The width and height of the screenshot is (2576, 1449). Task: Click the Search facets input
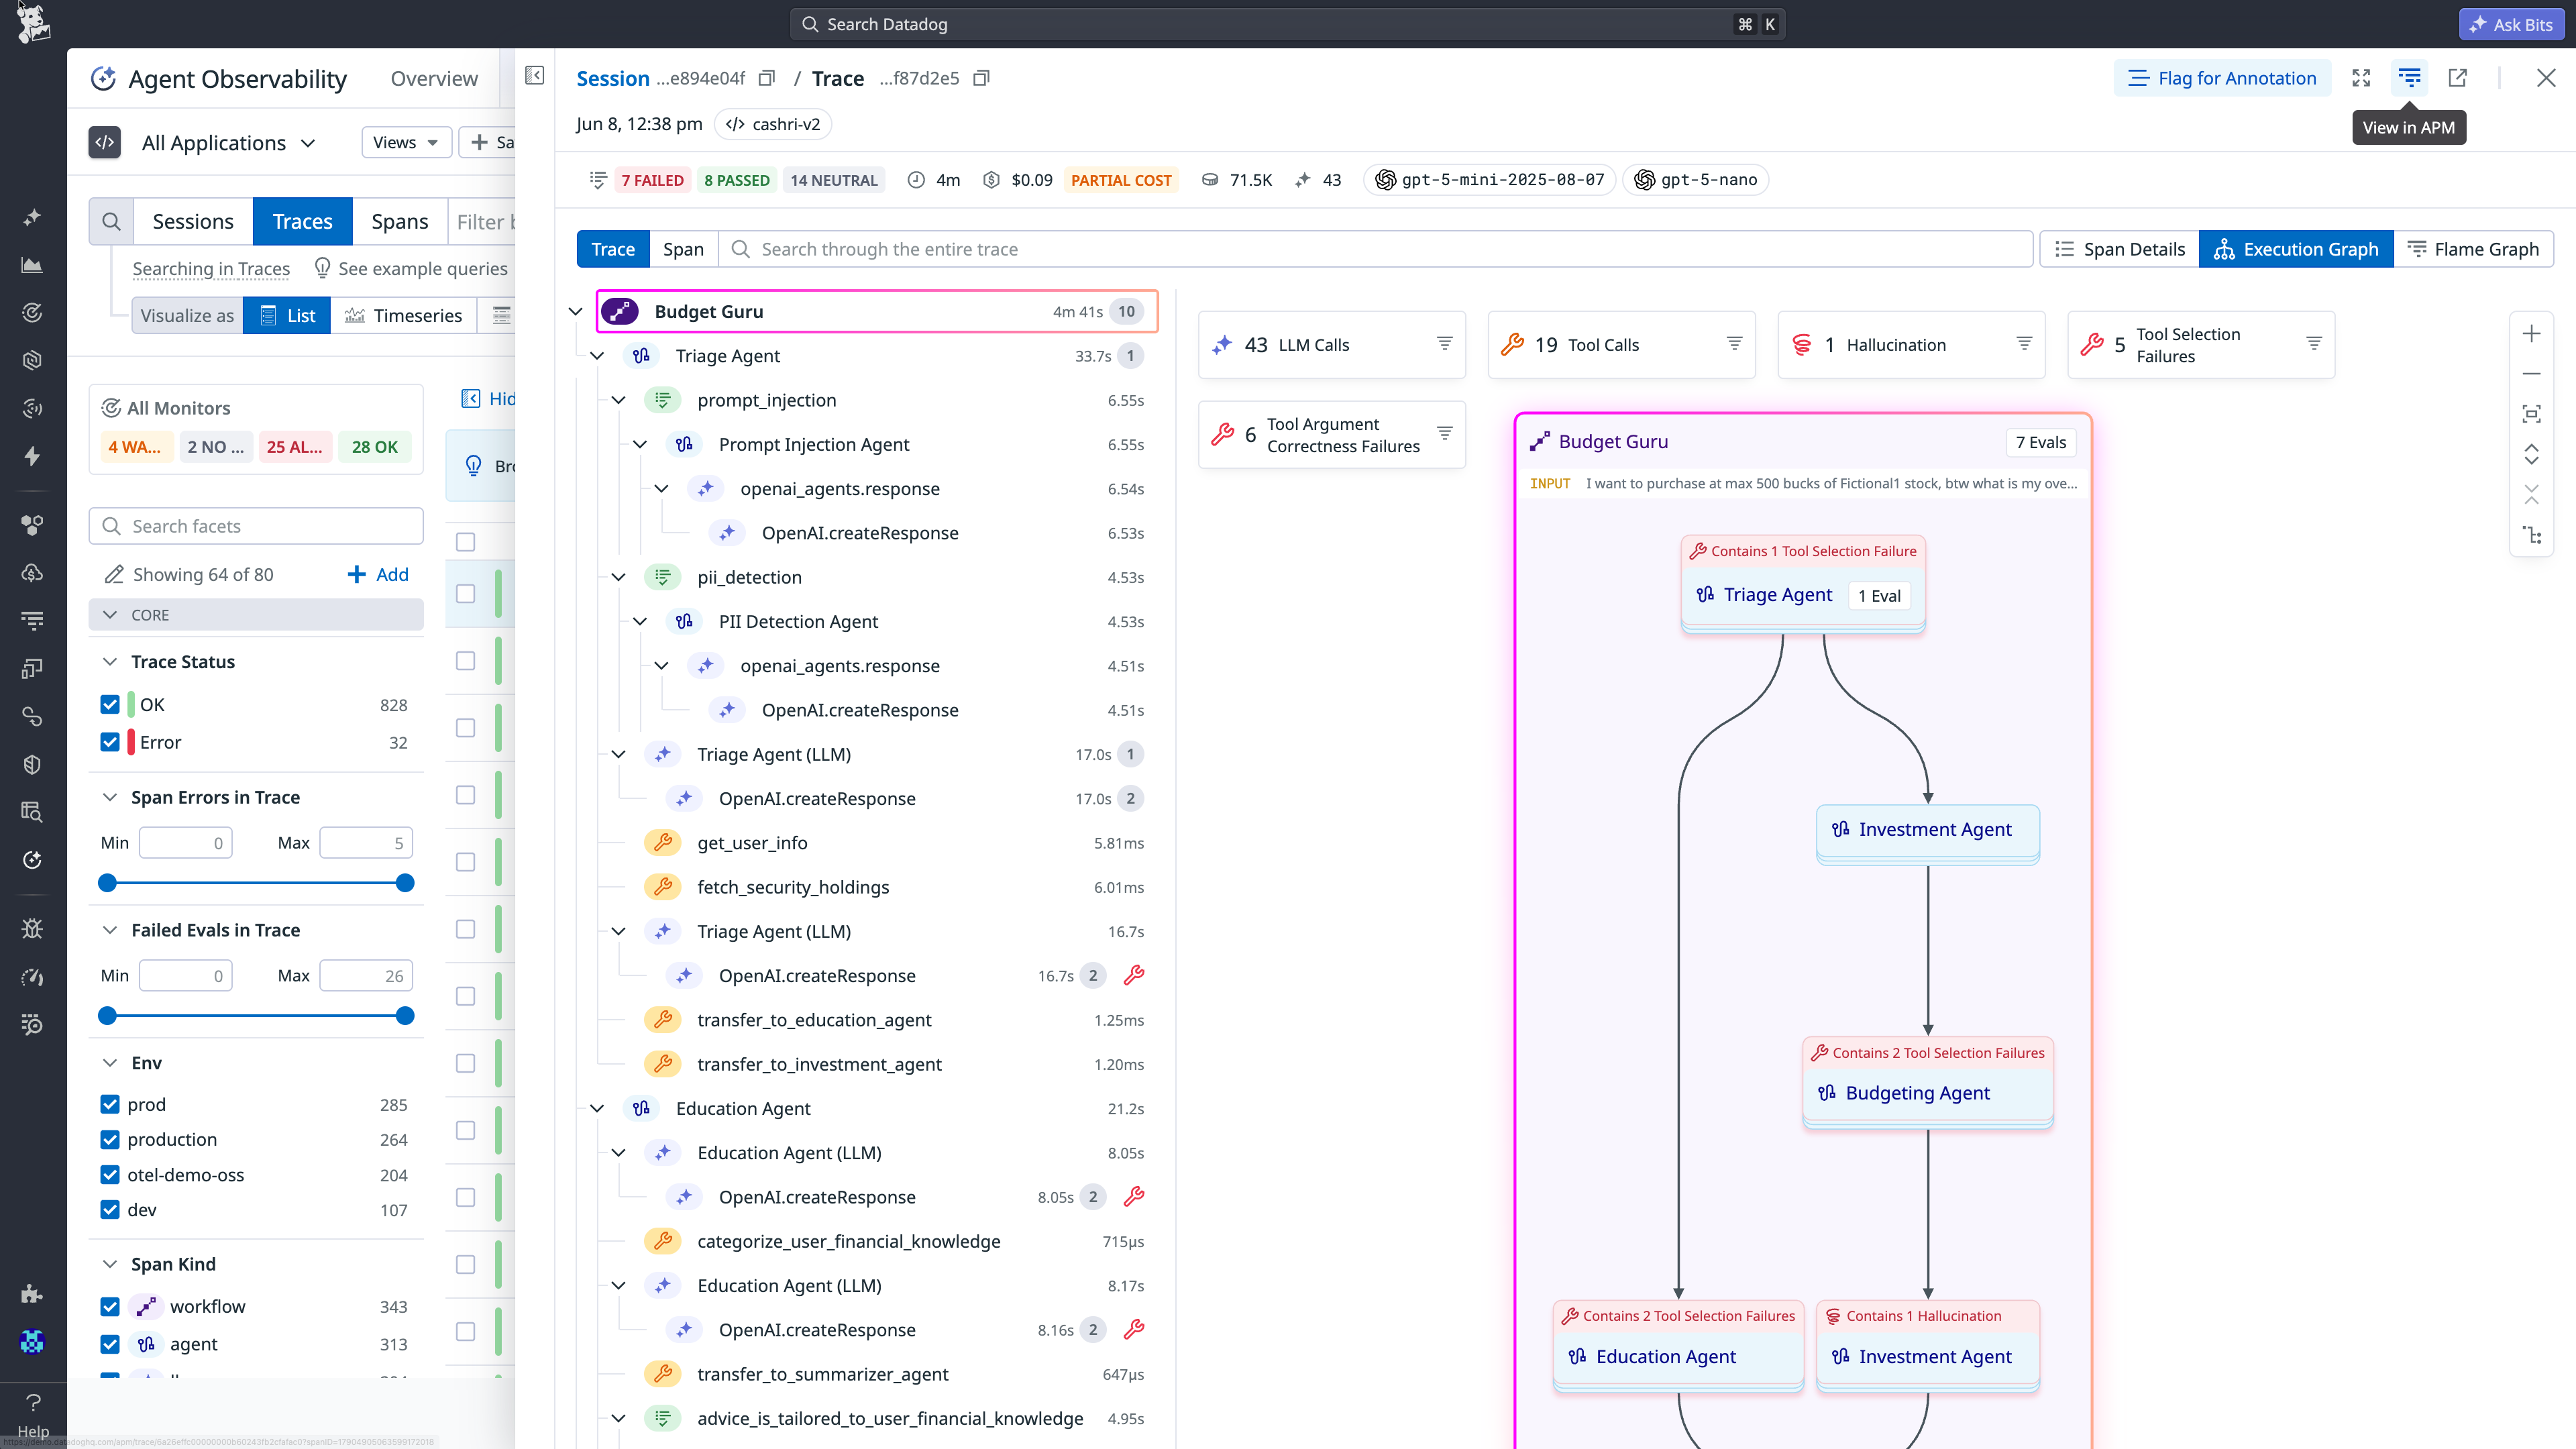tap(256, 526)
